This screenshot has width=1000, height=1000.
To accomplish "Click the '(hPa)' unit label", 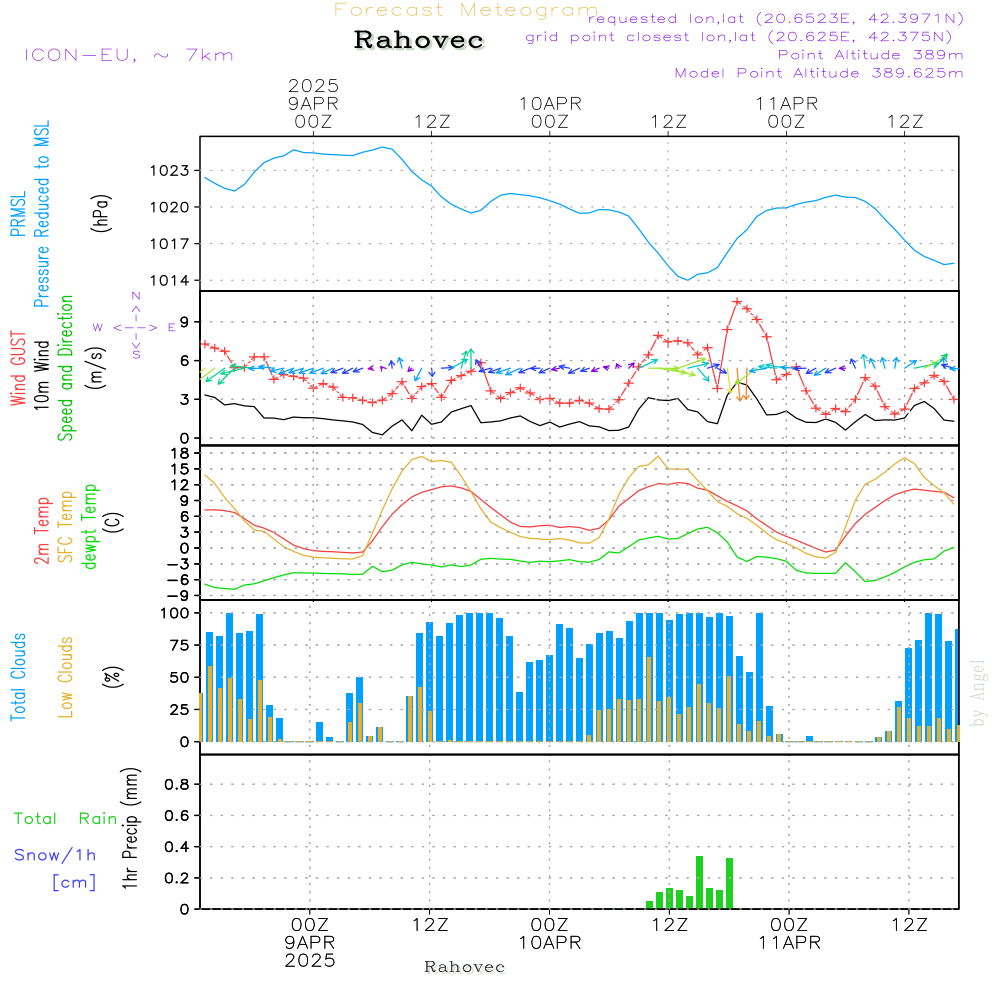I will 101,213.
